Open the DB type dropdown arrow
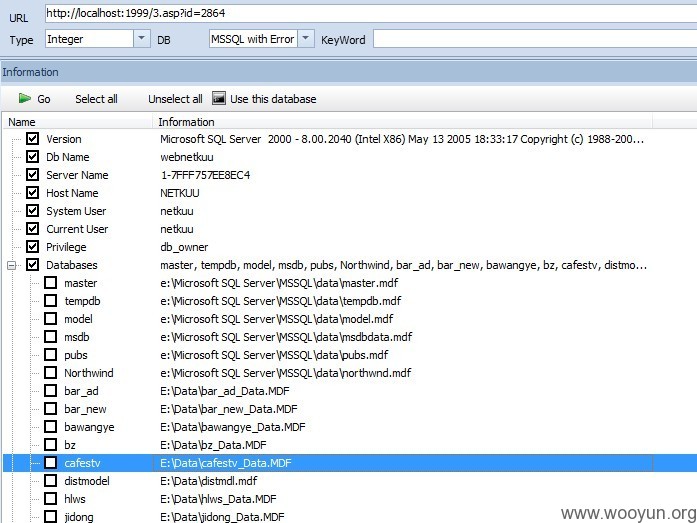 click(306, 39)
